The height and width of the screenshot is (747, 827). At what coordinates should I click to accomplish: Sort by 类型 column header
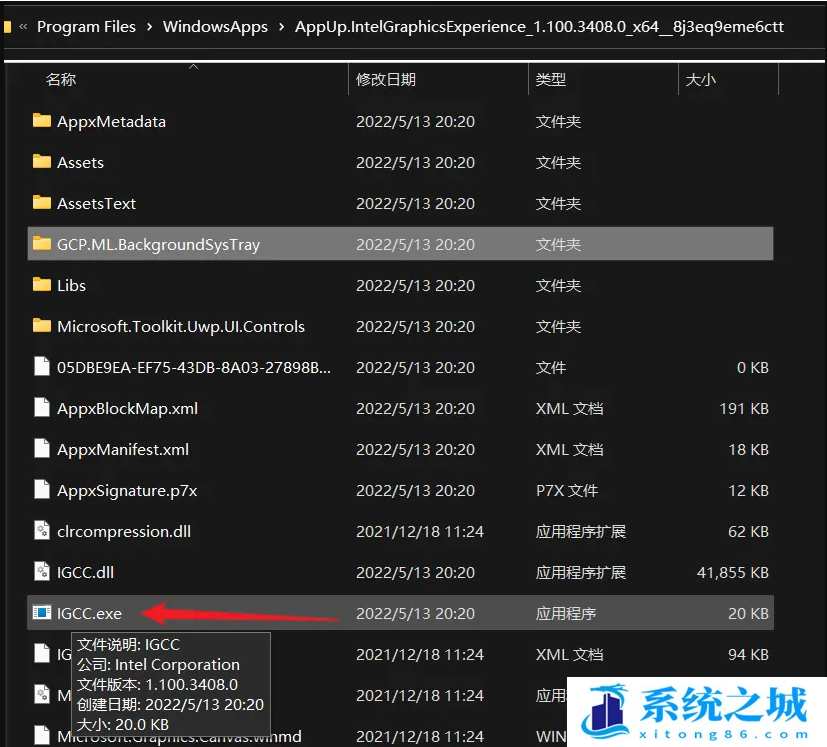551,79
